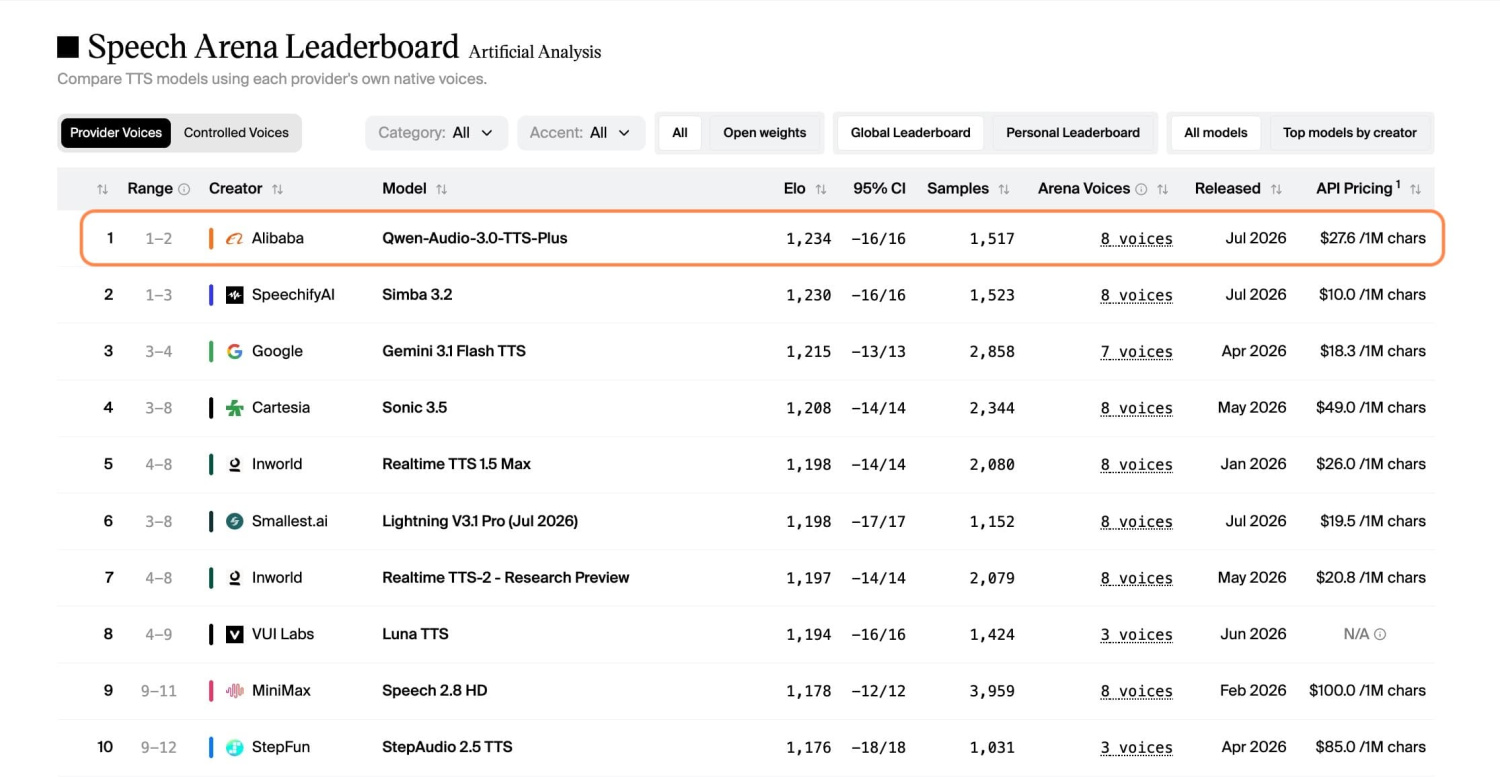Open the 8 voices link for Sonic 3.5
Image resolution: width=1500 pixels, height=777 pixels.
point(1136,408)
